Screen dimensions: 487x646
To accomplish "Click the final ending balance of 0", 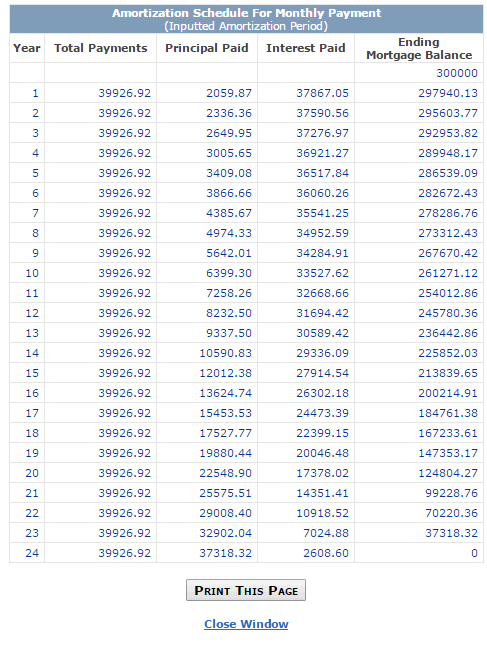I will [x=419, y=553].
